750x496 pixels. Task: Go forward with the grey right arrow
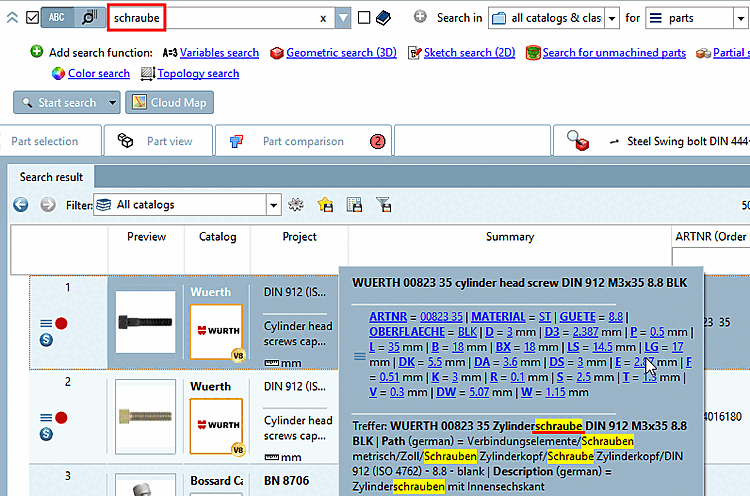(x=47, y=205)
